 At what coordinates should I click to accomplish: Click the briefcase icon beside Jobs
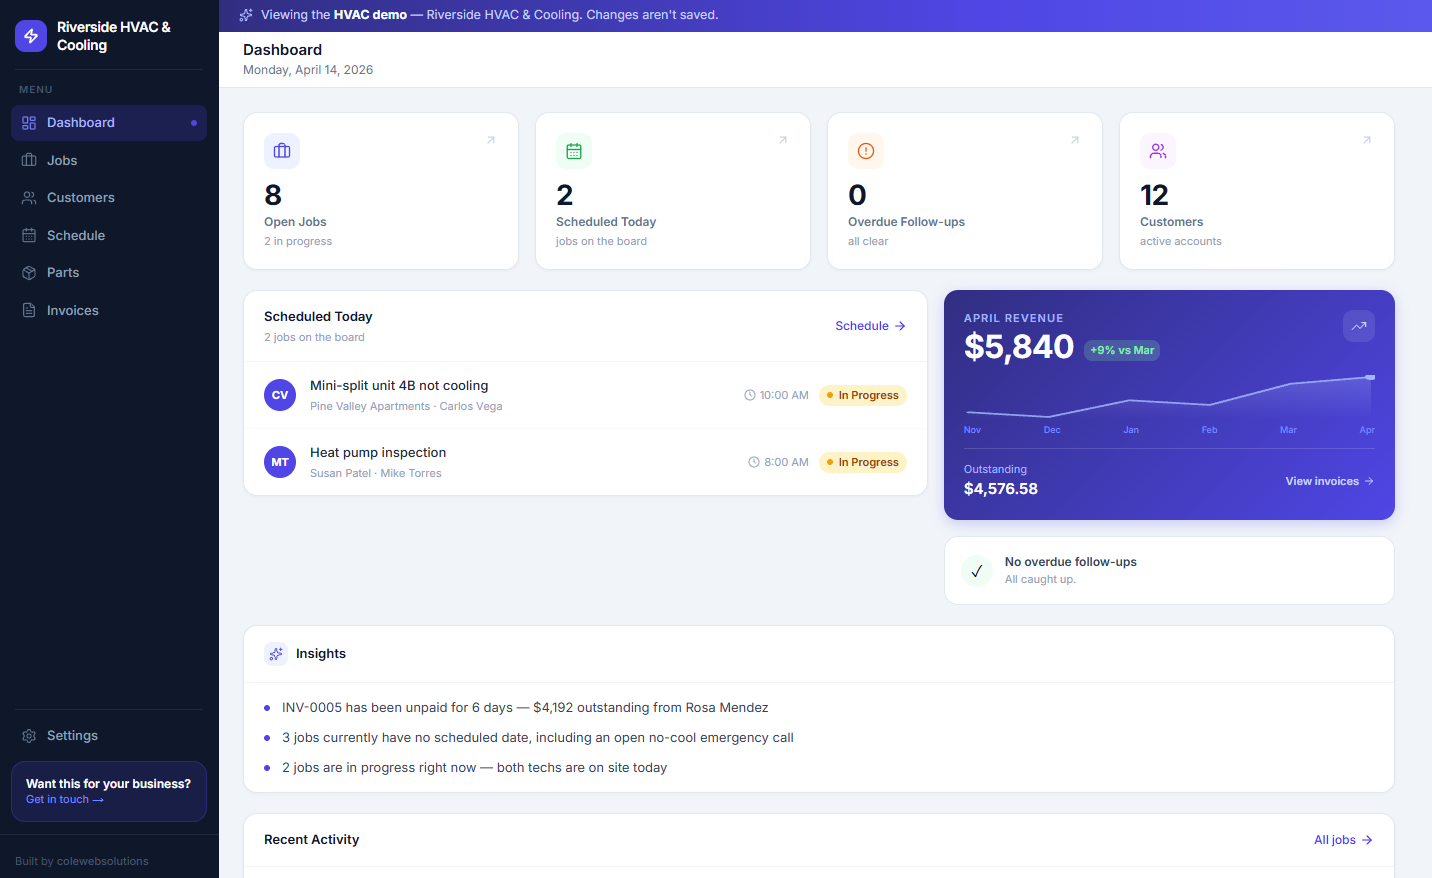[x=29, y=160]
